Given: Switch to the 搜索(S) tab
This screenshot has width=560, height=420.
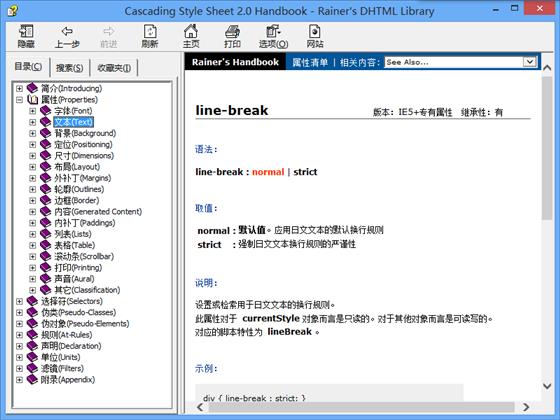Looking at the screenshot, I should click(70, 68).
